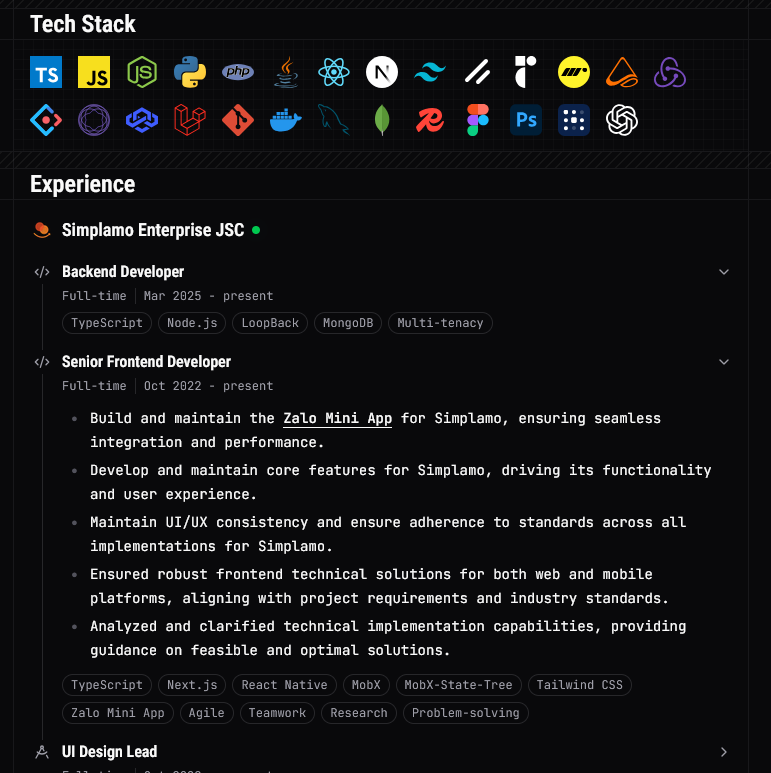The width and height of the screenshot is (771, 773).
Task: Click the Photoshop Ps icon
Action: pos(526,120)
